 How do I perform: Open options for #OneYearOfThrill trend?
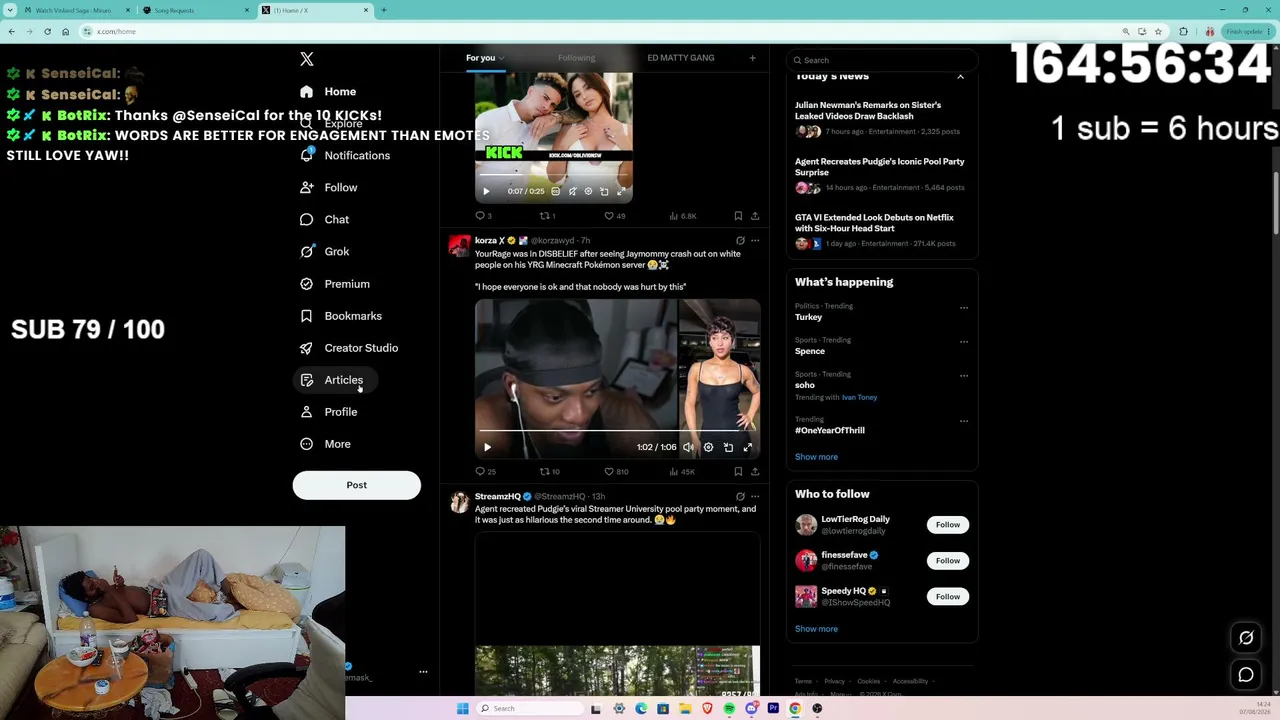(964, 421)
